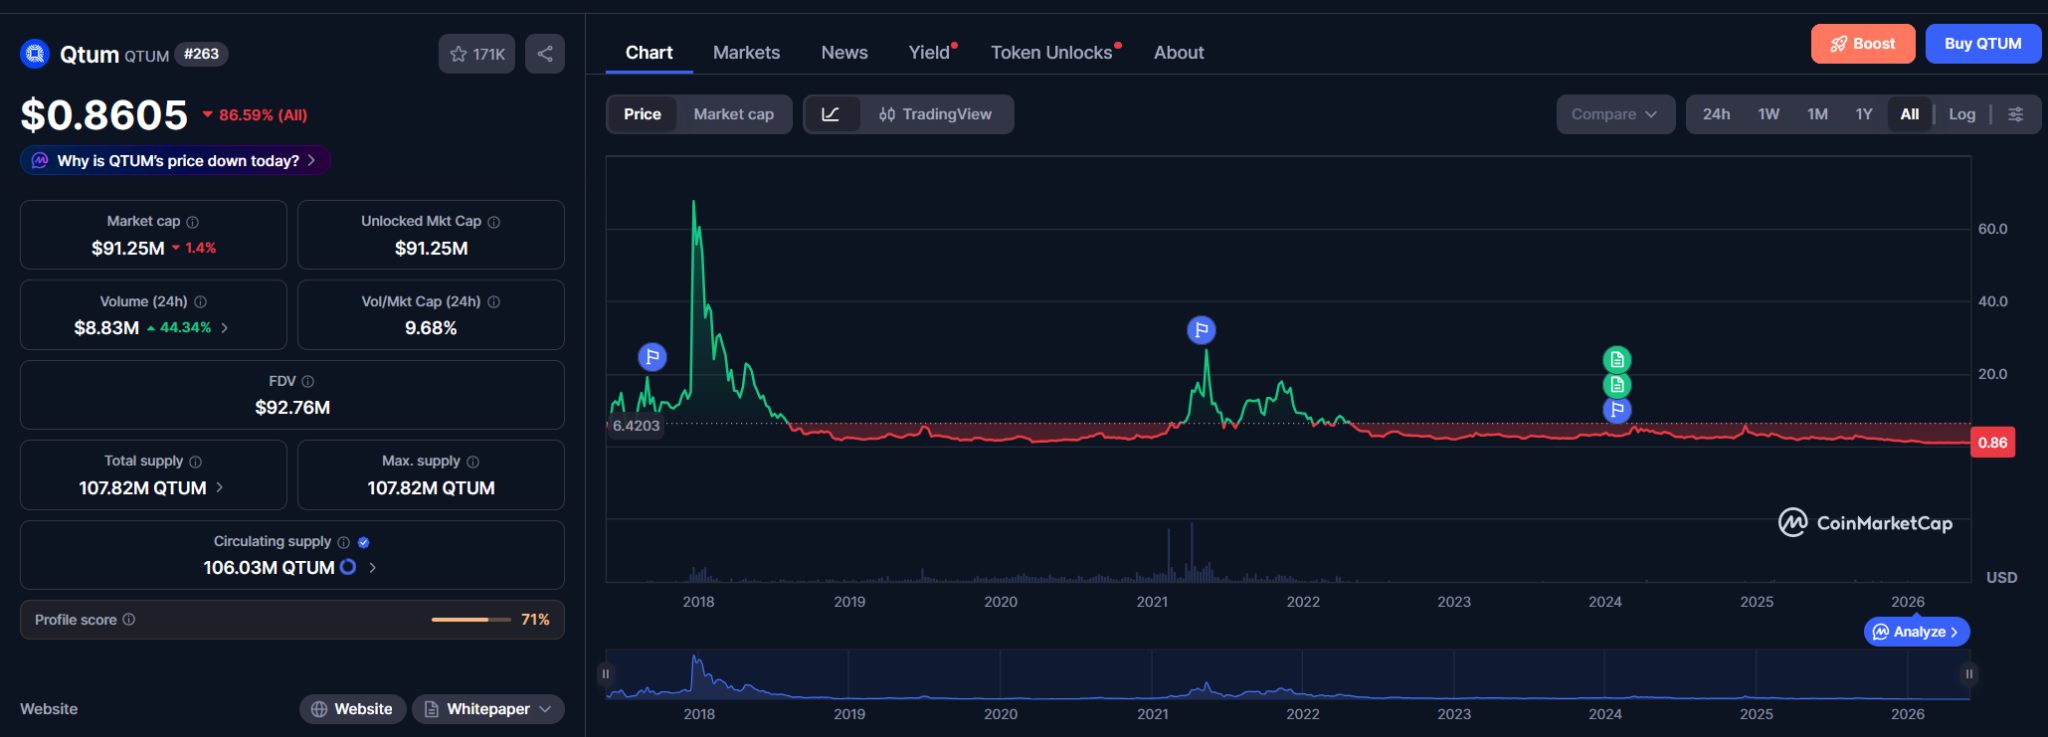Open 'Why is QTUM's price down today?'
This screenshot has width=2048, height=737.
point(175,161)
